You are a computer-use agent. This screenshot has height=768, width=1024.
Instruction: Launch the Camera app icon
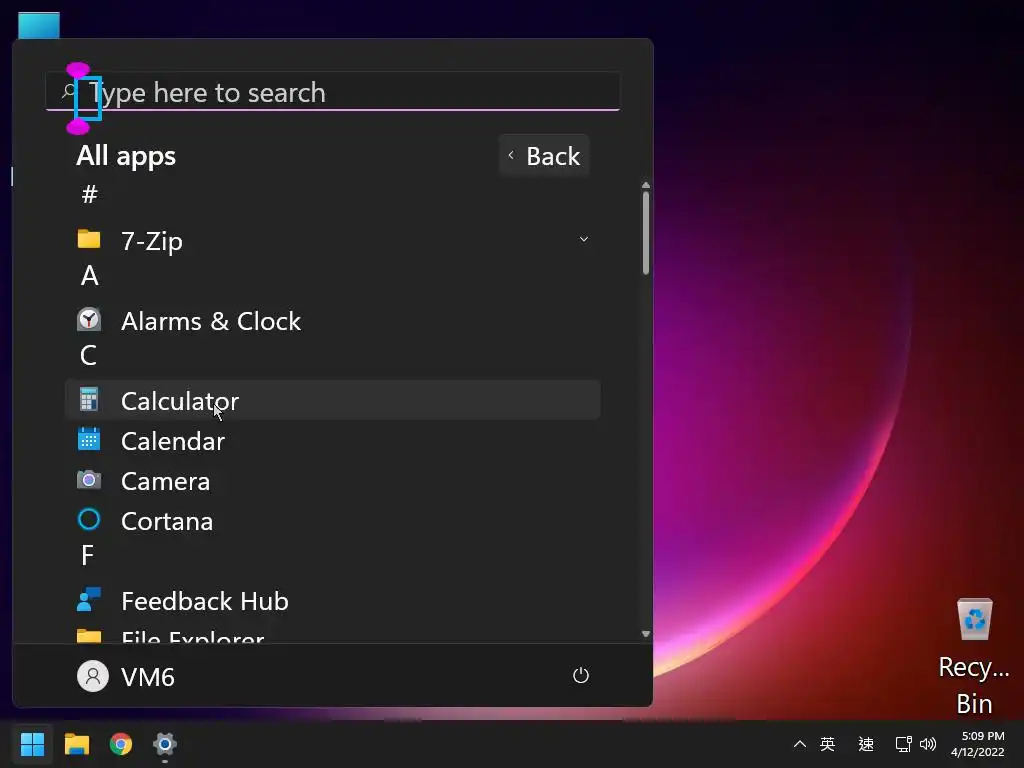click(x=89, y=480)
